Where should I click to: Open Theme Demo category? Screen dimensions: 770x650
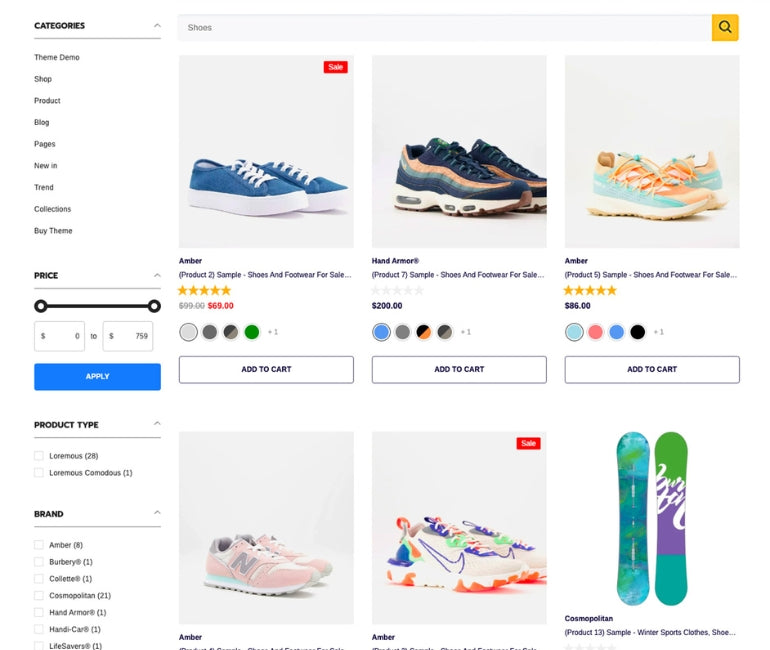pyautogui.click(x=57, y=58)
